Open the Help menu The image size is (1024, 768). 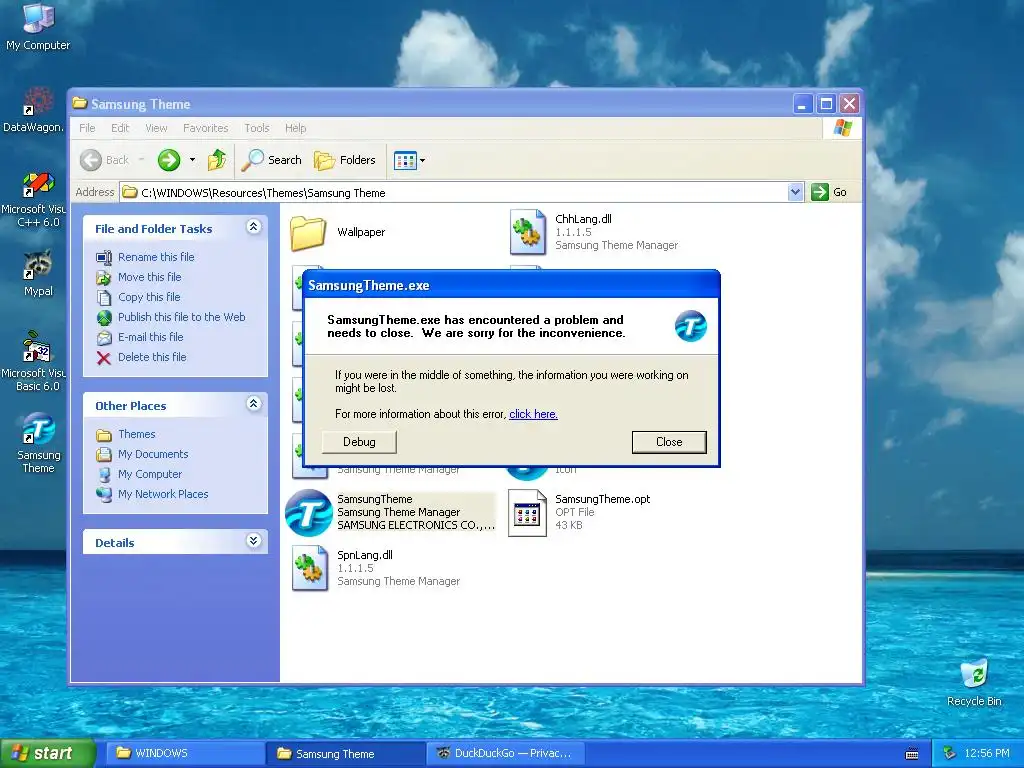pos(295,128)
